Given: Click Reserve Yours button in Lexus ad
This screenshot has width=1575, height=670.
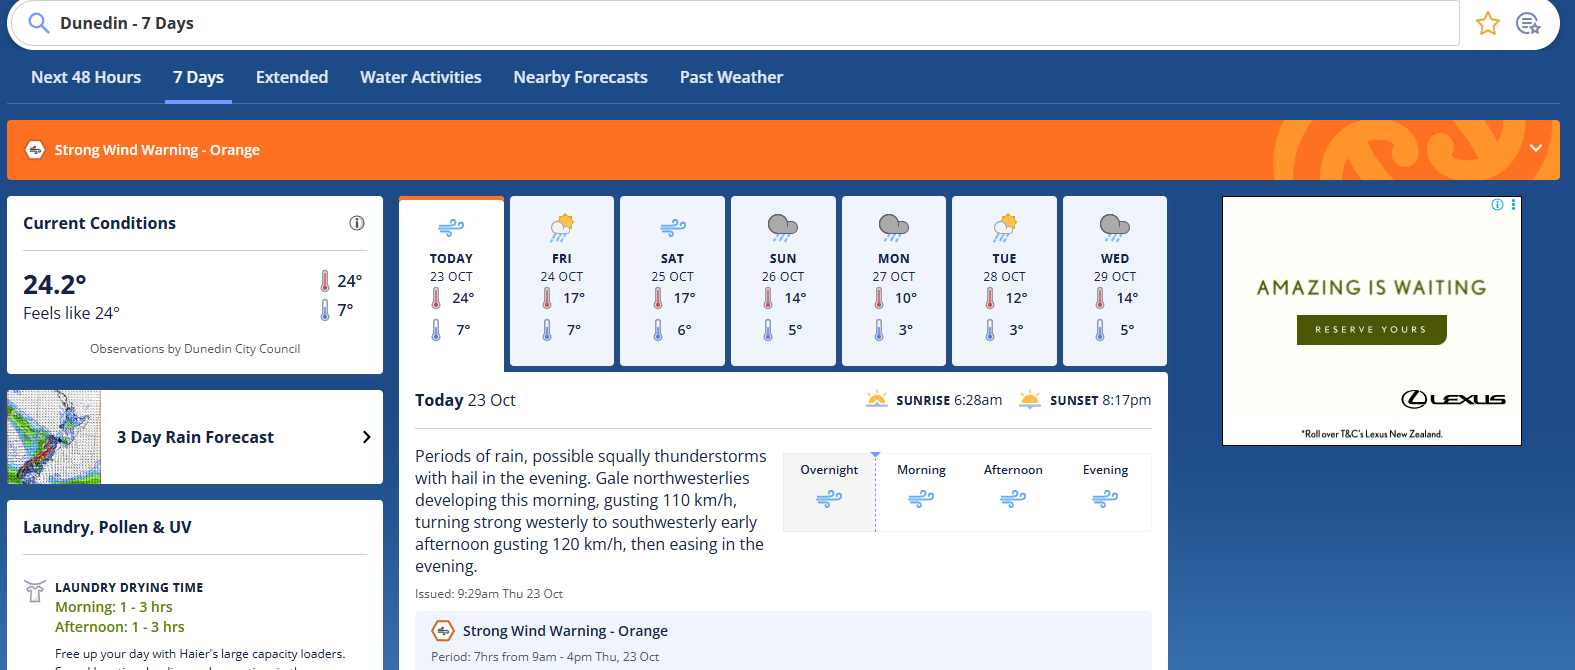Looking at the screenshot, I should pos(1371,329).
